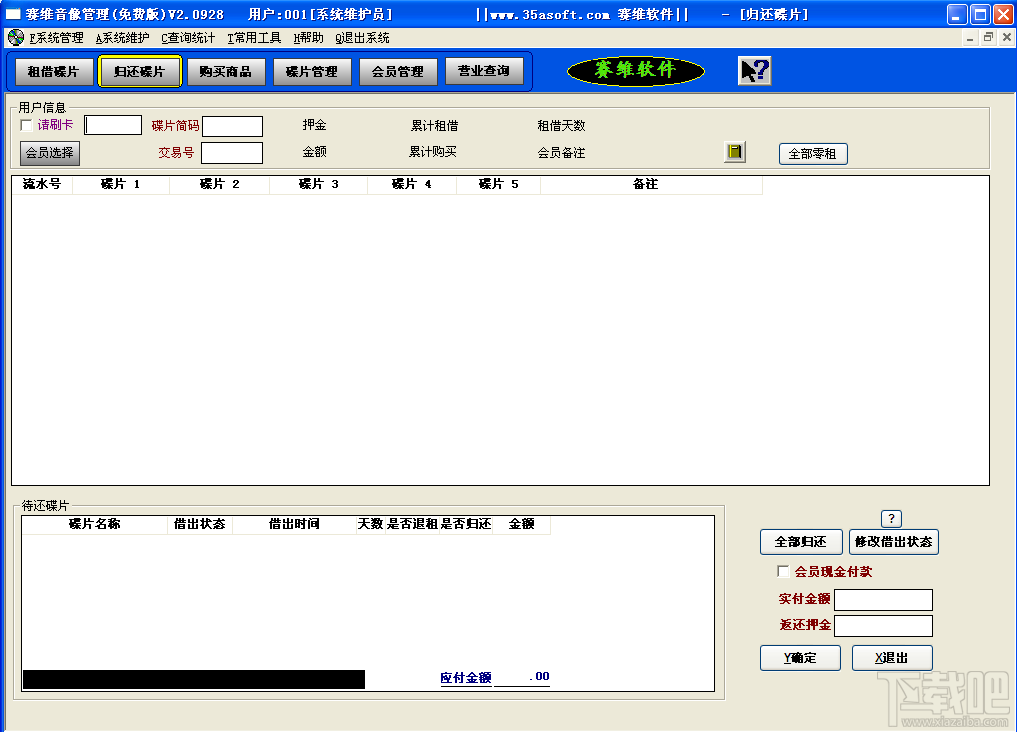Click the black progress bar in 待还碟片
Image resolution: width=1017 pixels, height=732 pixels.
click(x=194, y=679)
